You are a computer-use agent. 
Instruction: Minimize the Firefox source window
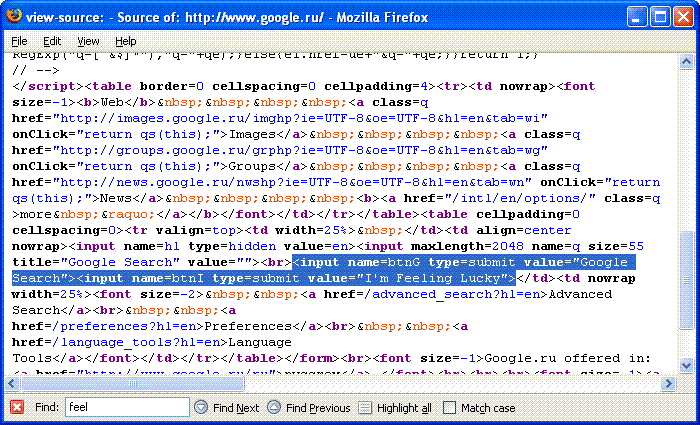point(637,17)
